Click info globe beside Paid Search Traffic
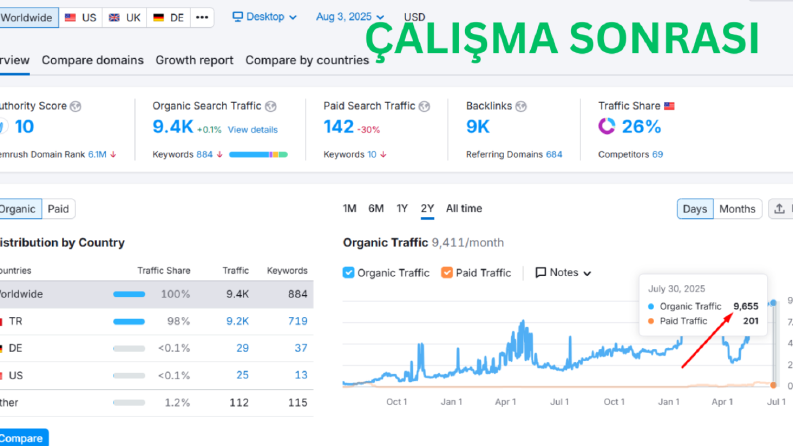This screenshot has width=793, height=446. (424, 106)
